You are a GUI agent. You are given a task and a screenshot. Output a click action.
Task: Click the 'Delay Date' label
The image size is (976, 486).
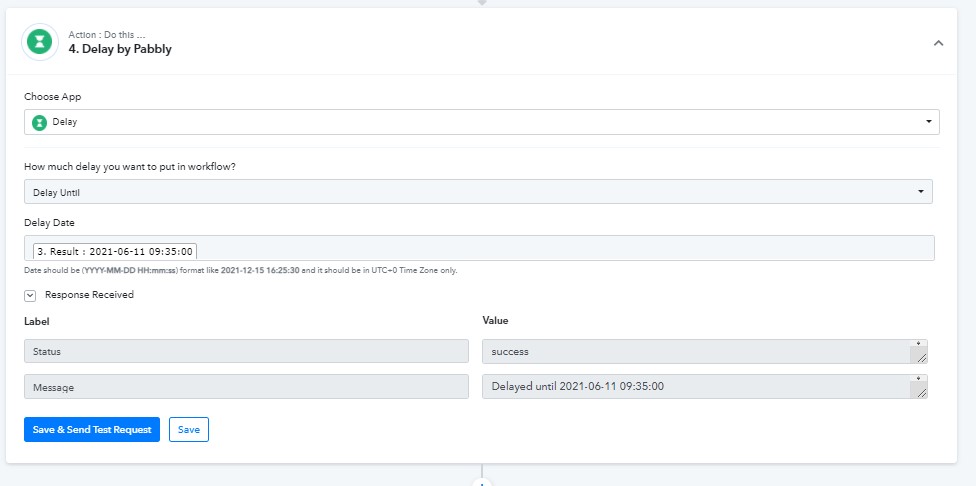(x=49, y=222)
